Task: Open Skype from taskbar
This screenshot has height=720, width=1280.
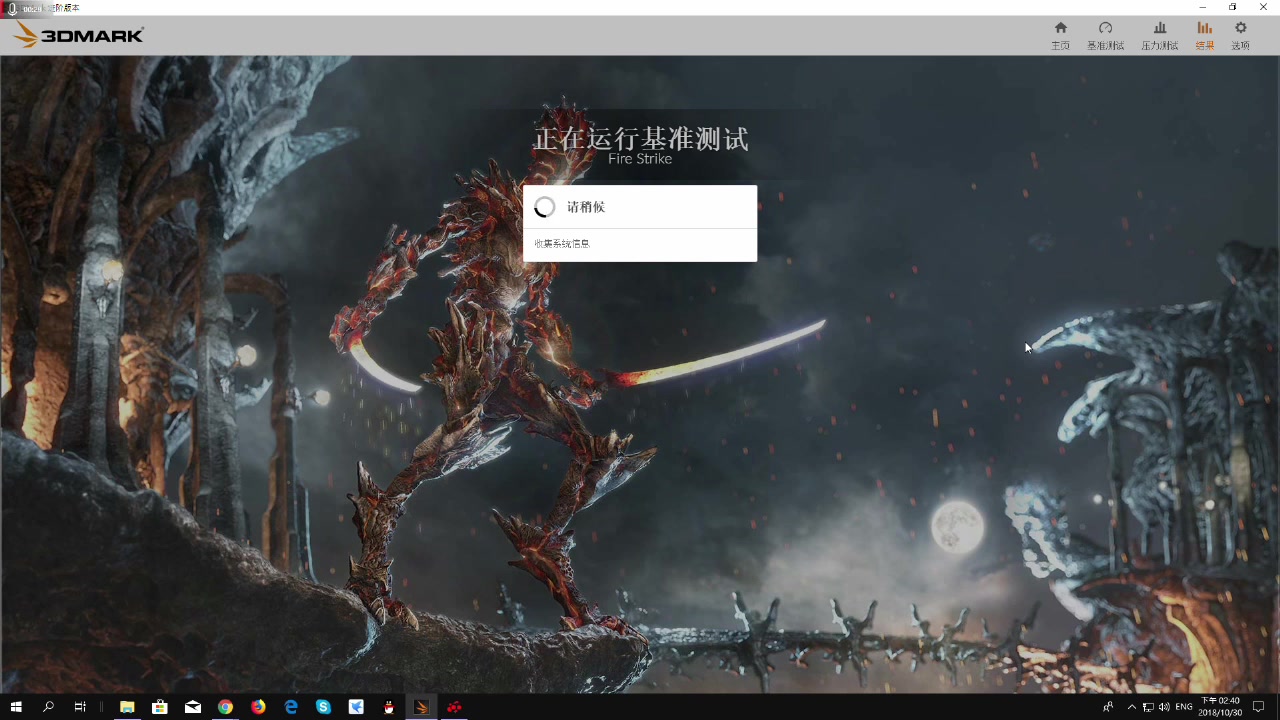Action: click(323, 707)
